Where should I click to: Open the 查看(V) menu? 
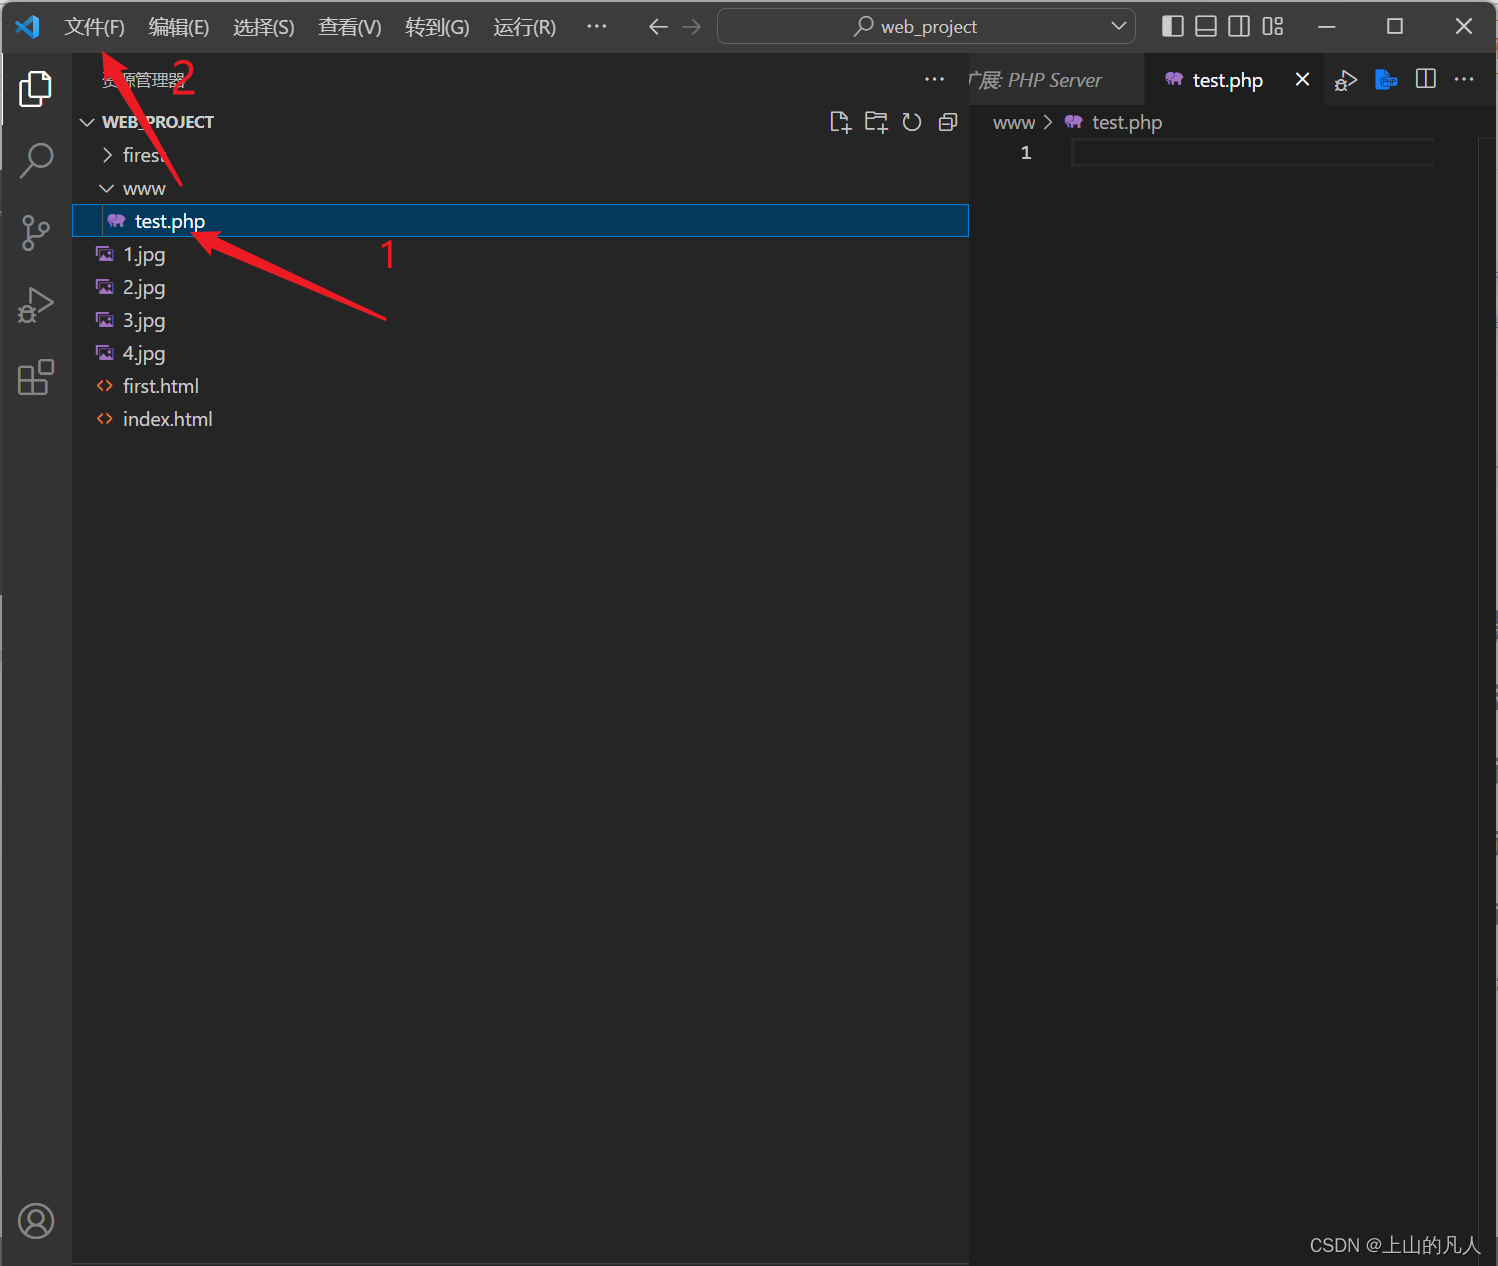(x=350, y=27)
